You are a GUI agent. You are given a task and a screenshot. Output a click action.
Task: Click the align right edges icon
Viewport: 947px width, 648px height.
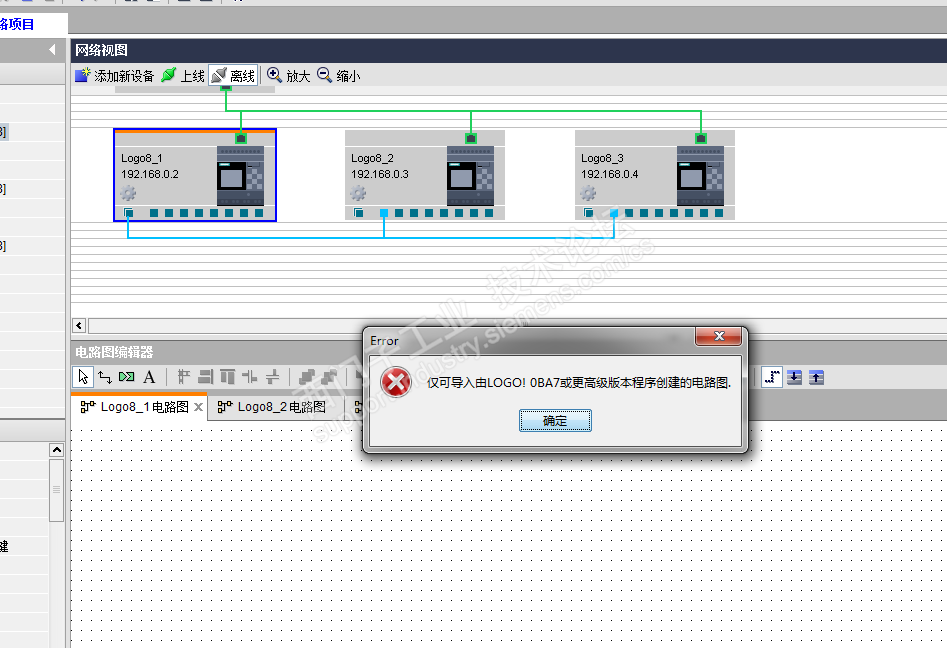click(x=206, y=377)
